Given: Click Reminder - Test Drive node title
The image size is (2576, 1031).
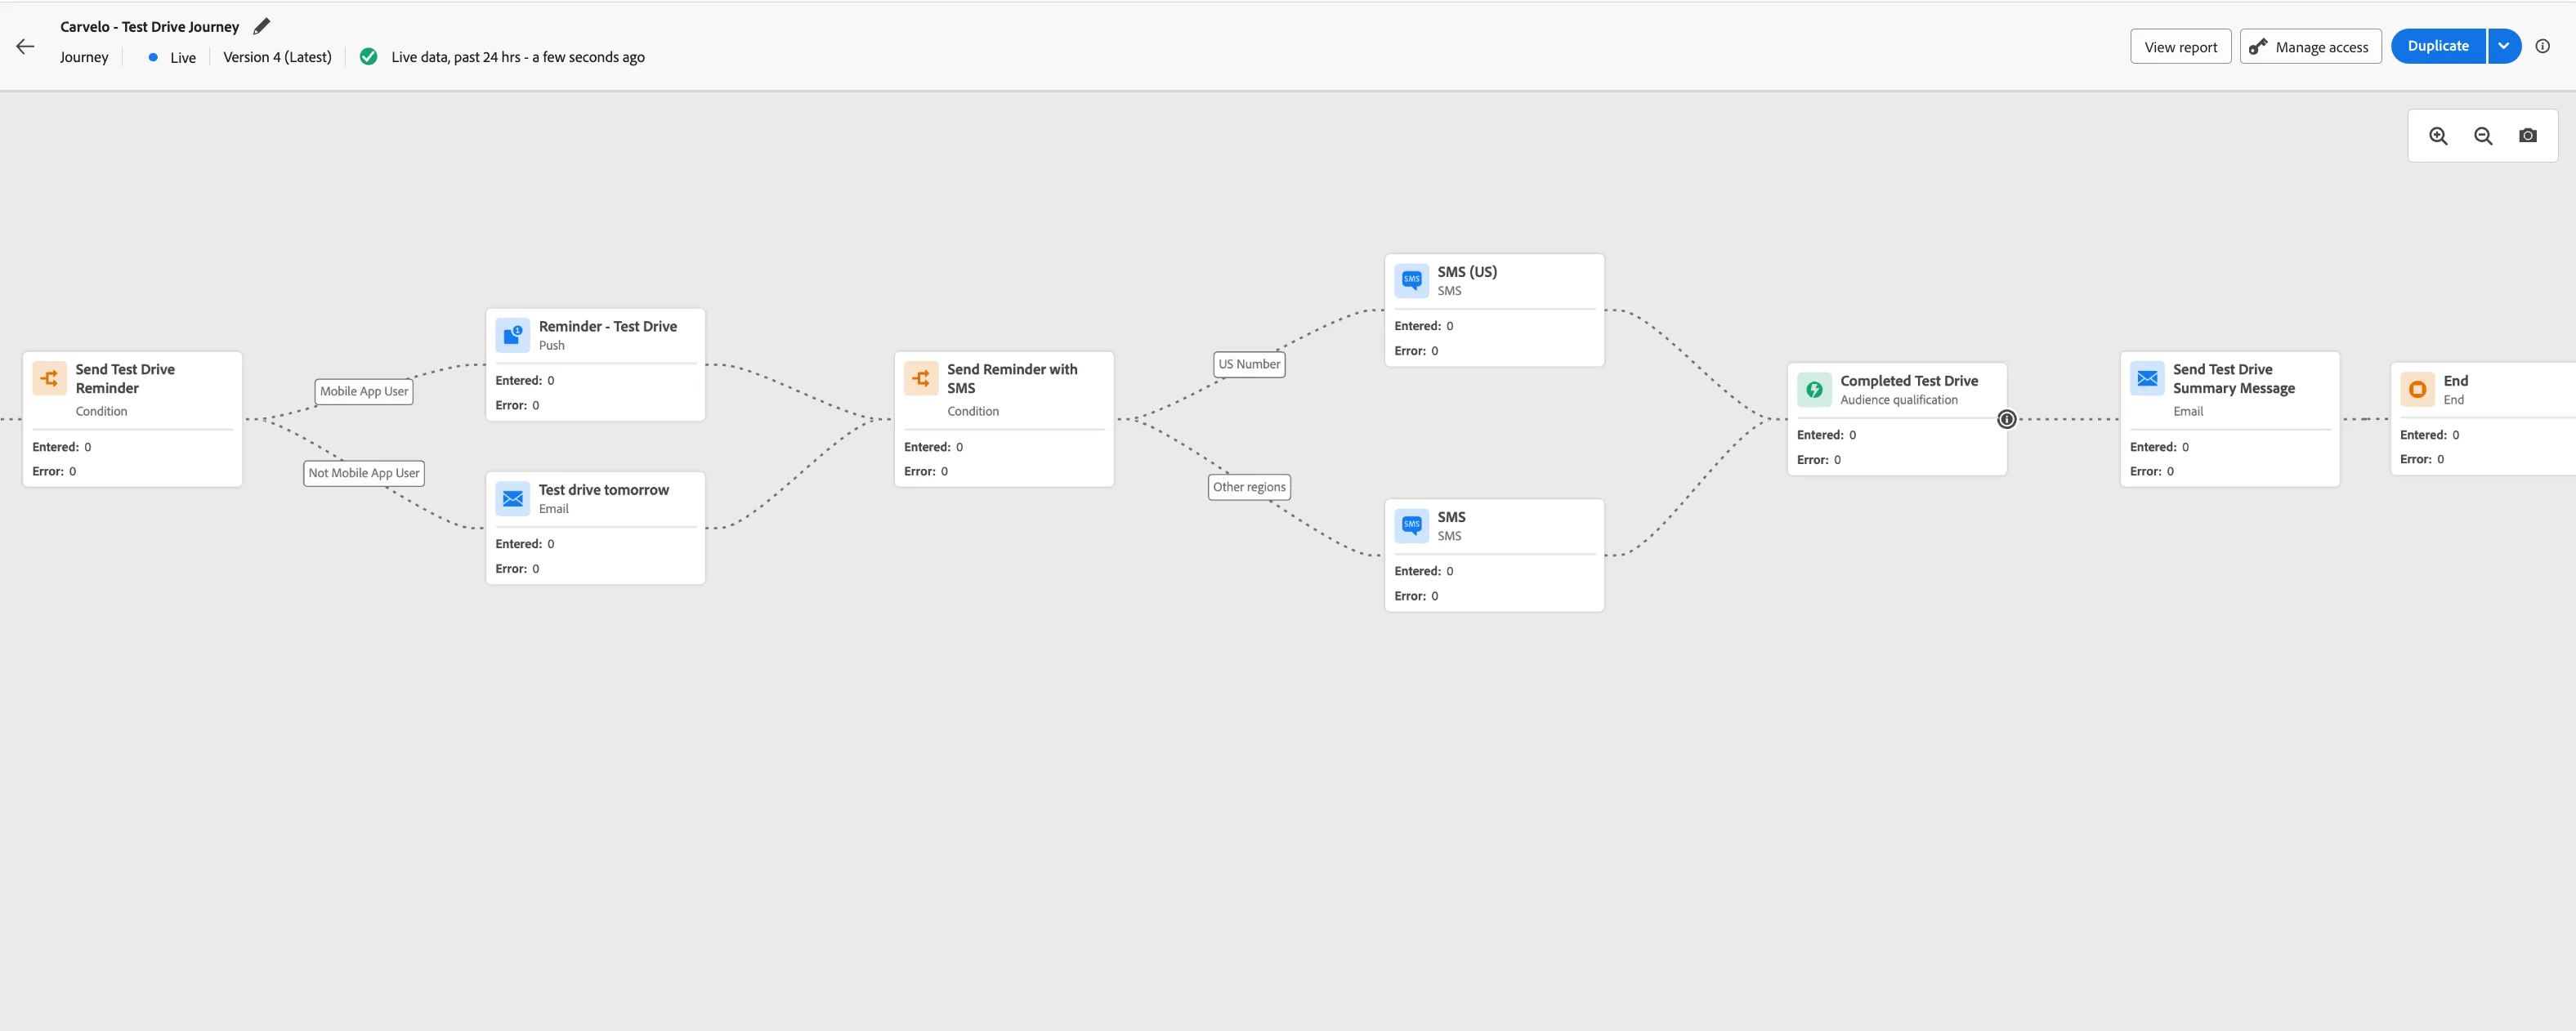Looking at the screenshot, I should [608, 326].
